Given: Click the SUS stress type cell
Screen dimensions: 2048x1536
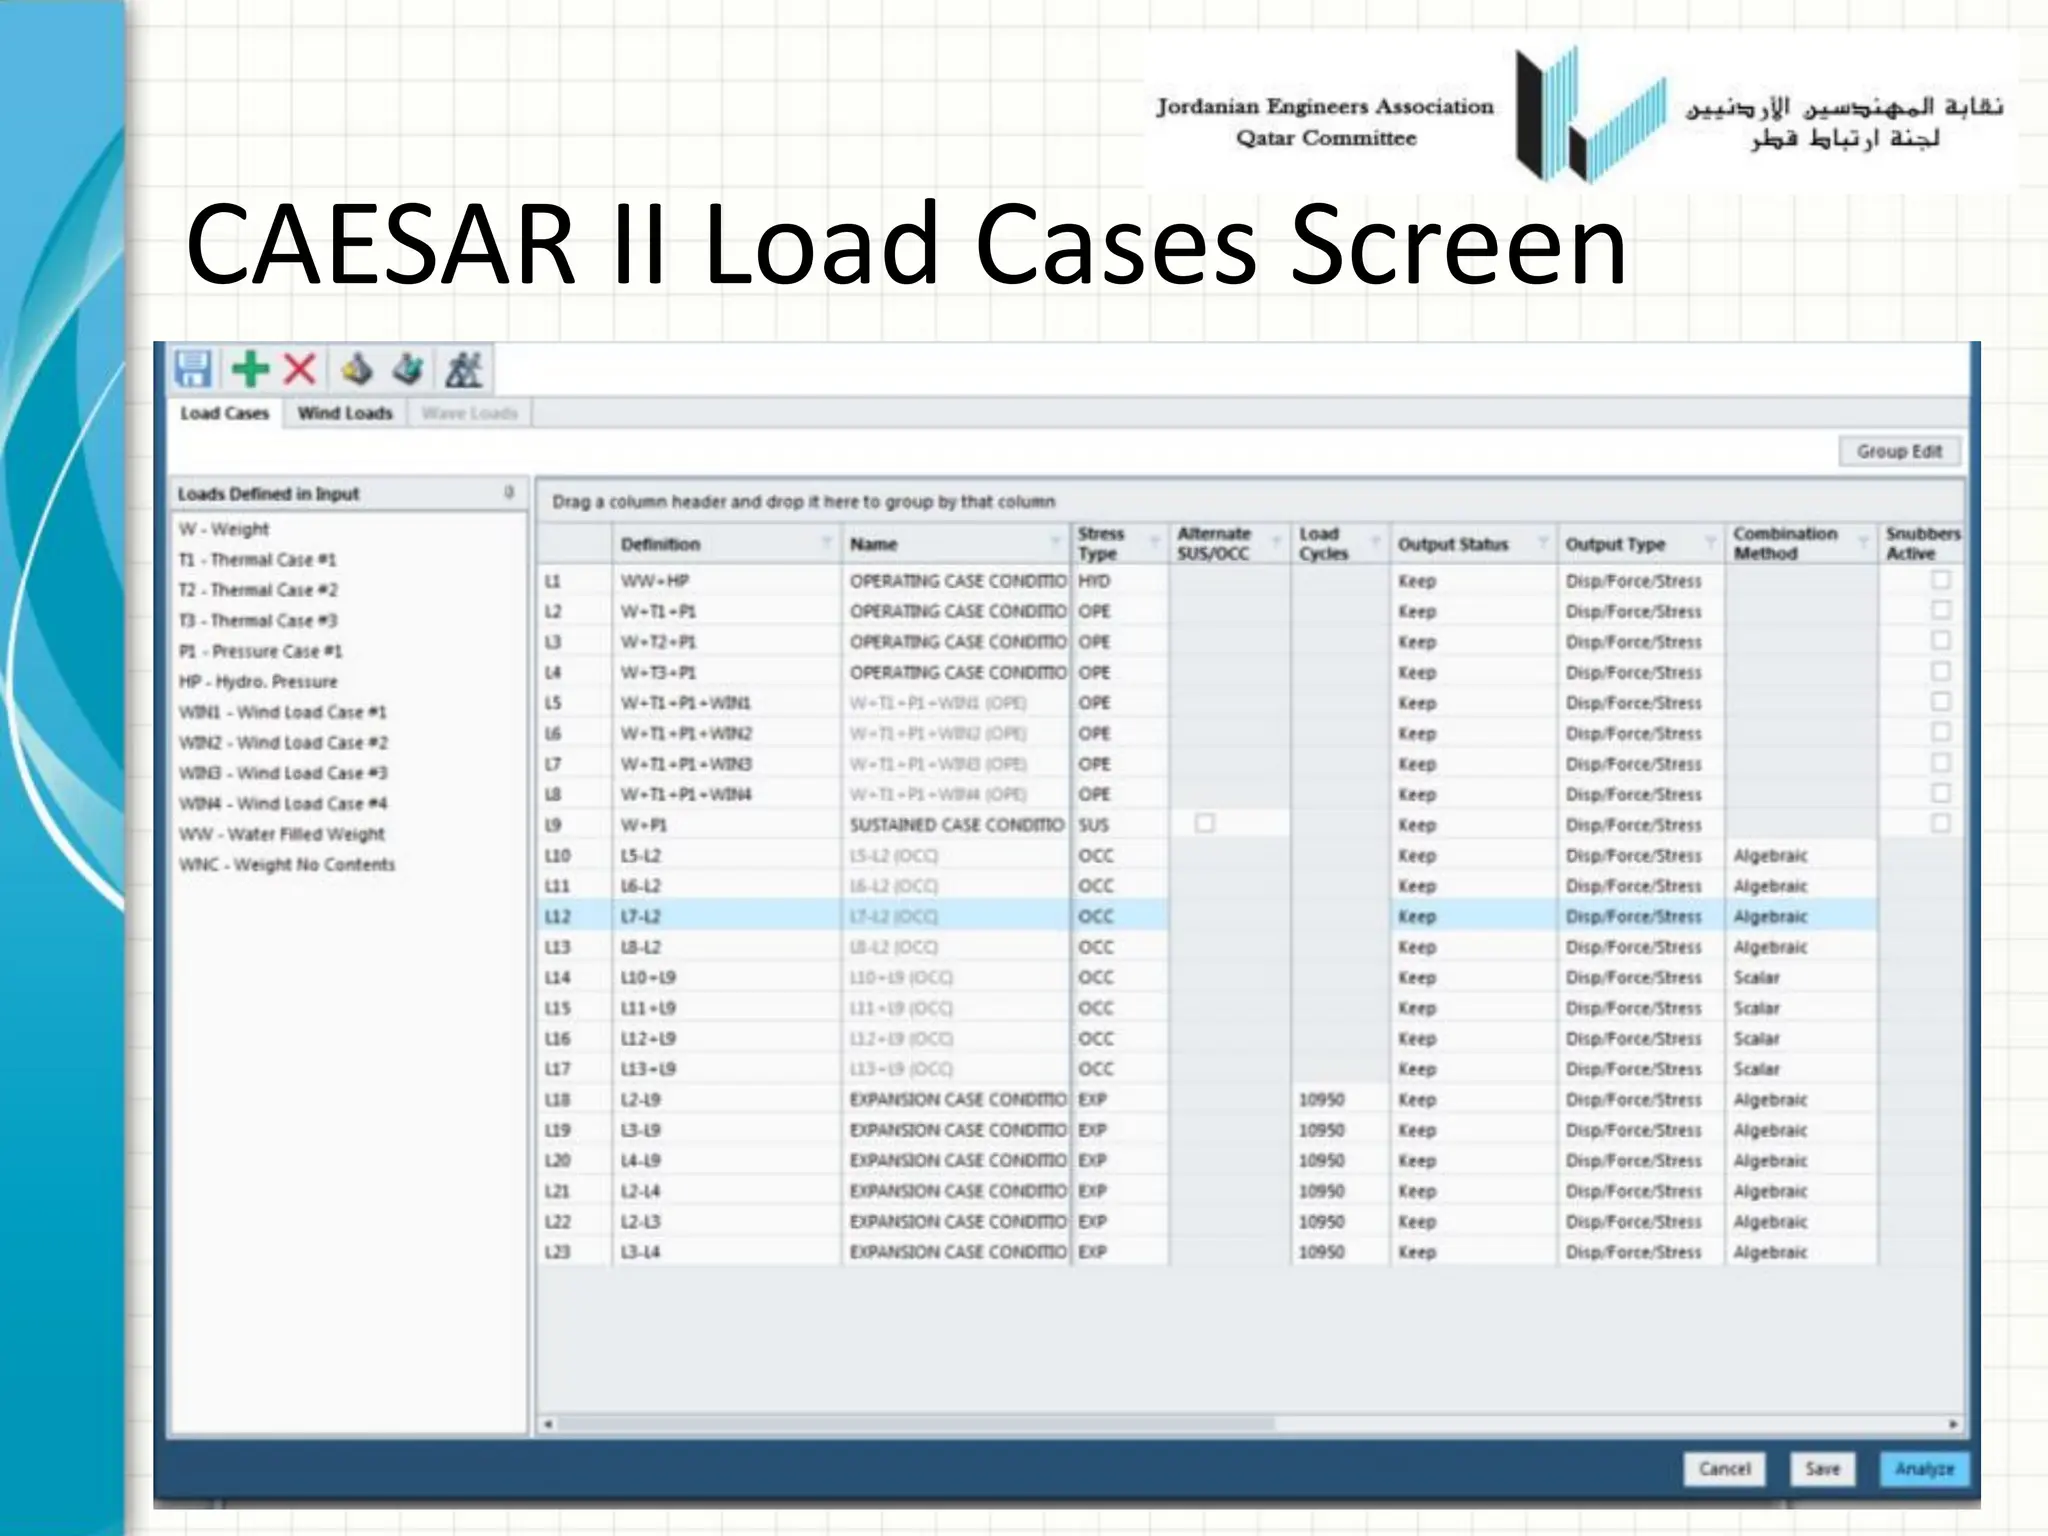Looking at the screenshot, I should click(1119, 825).
